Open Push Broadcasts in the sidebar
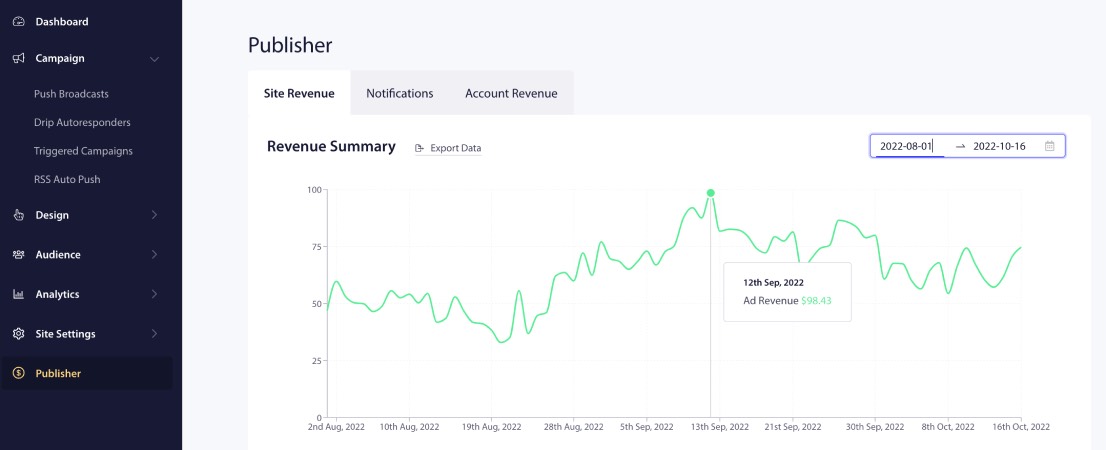This screenshot has height=450, width=1106. click(71, 94)
